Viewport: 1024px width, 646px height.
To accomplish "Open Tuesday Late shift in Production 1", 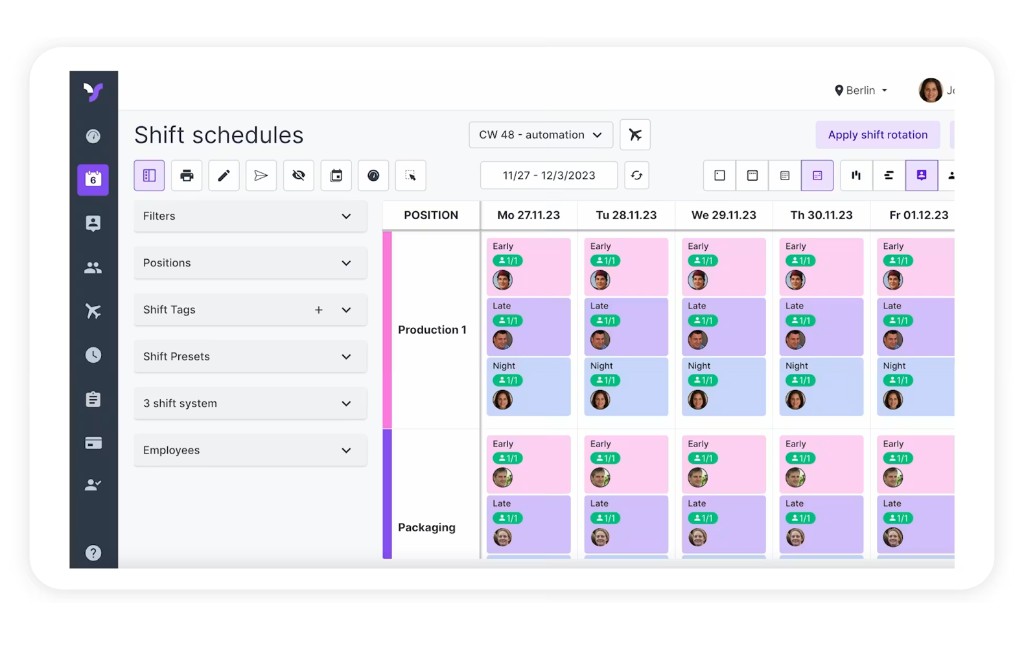I will coord(626,327).
